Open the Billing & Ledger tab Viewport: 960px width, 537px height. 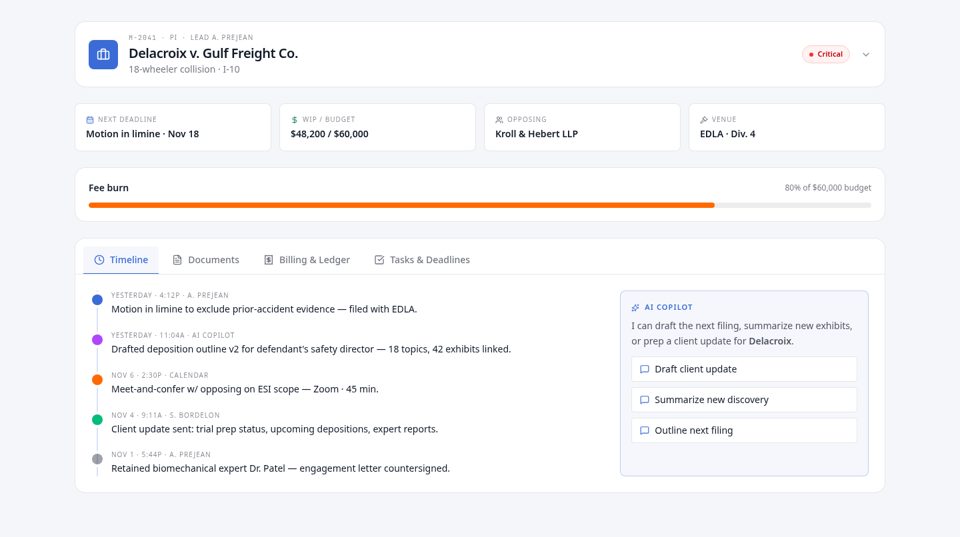[x=307, y=260]
